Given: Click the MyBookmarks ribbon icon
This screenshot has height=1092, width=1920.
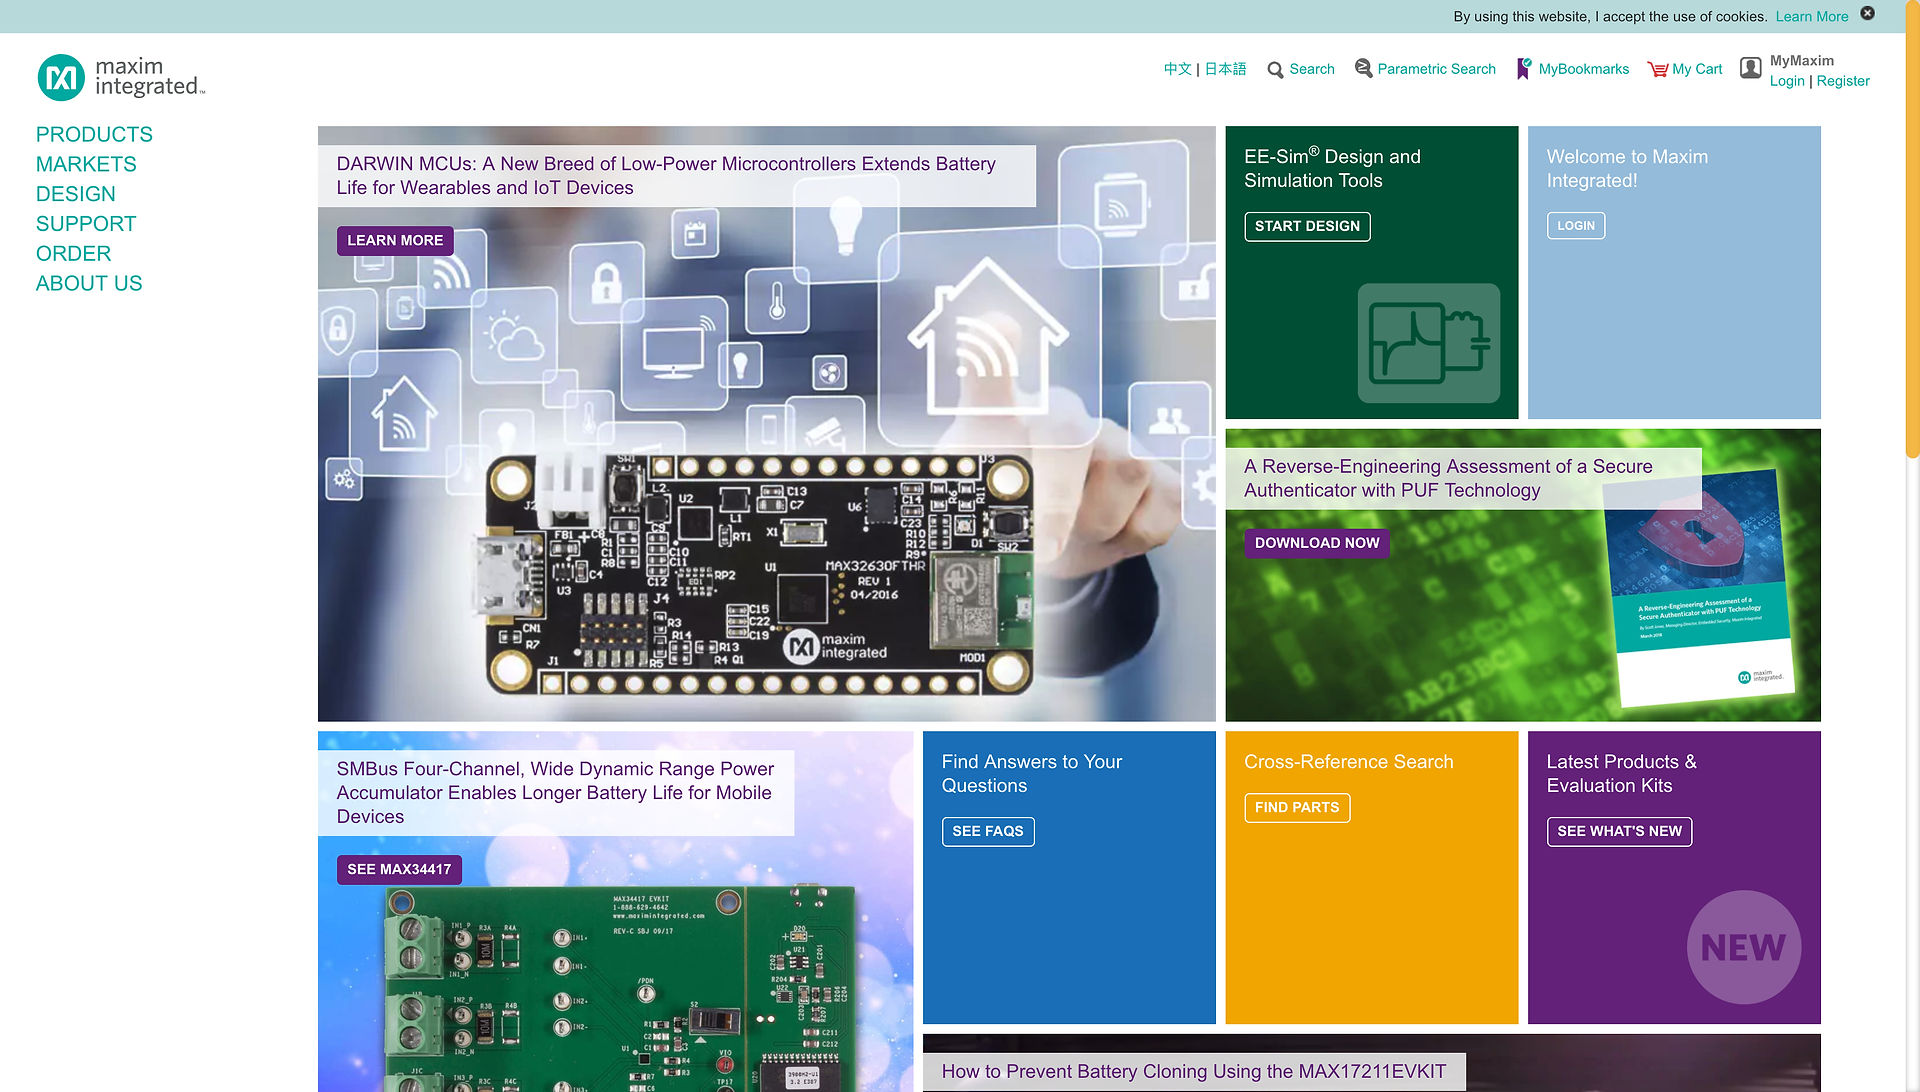Looking at the screenshot, I should [1524, 68].
